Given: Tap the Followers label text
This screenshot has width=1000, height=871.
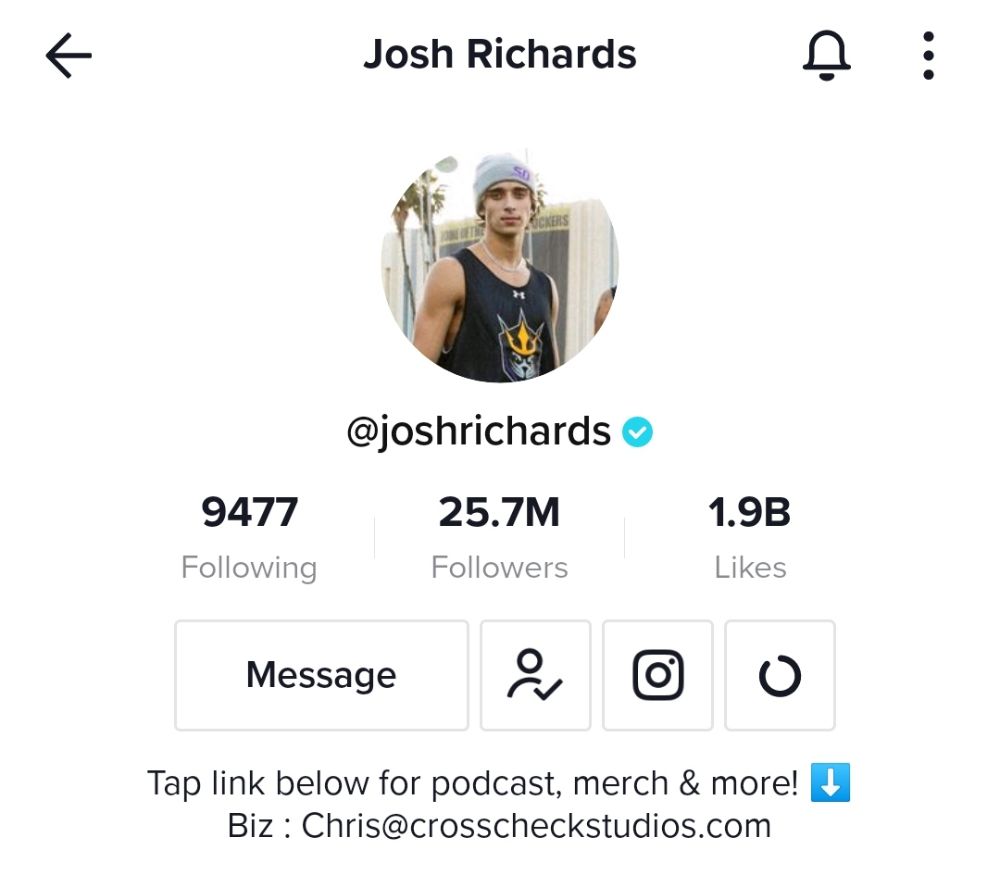Looking at the screenshot, I should [499, 567].
